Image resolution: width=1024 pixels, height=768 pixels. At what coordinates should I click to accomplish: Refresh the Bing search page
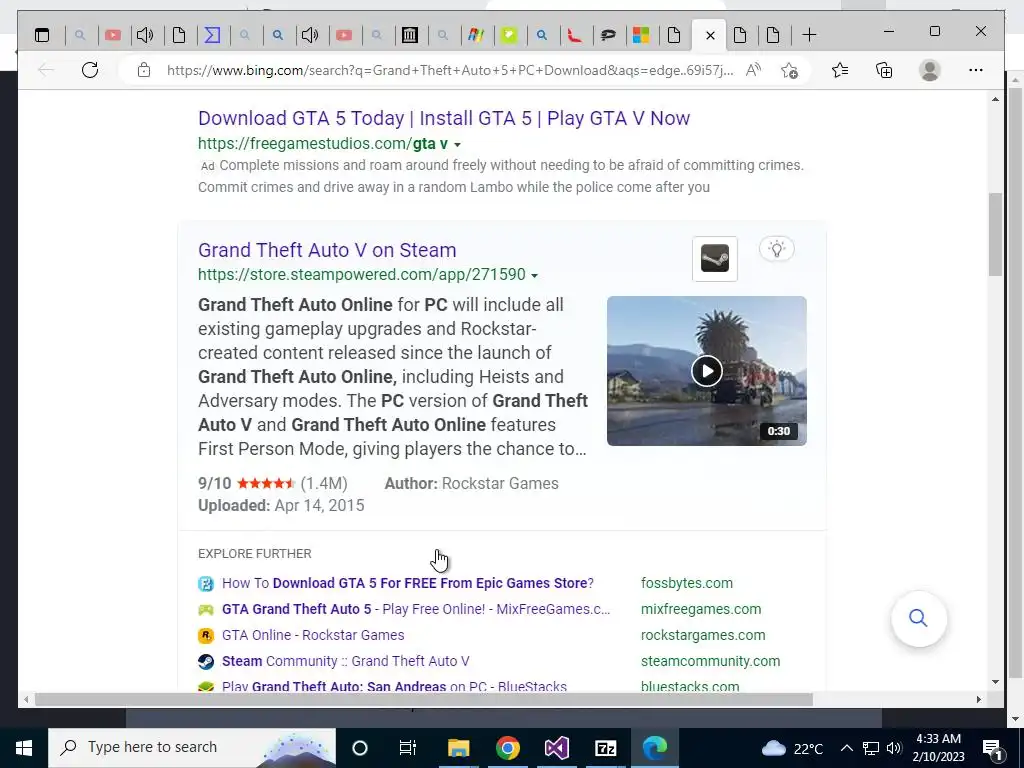point(90,70)
